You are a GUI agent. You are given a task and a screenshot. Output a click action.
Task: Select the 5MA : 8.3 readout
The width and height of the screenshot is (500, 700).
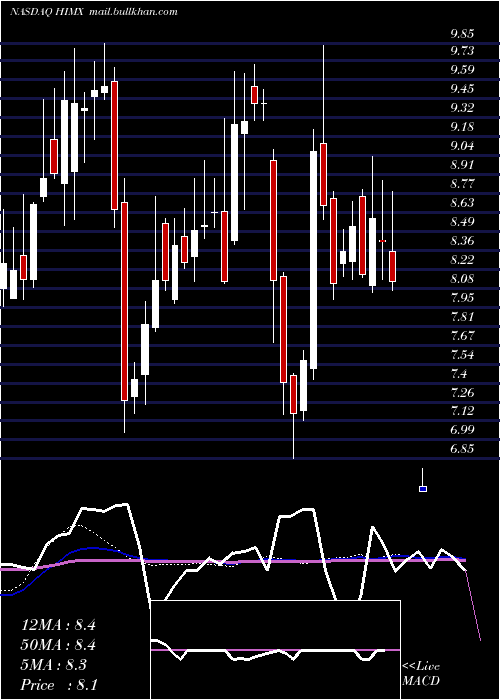point(54,665)
